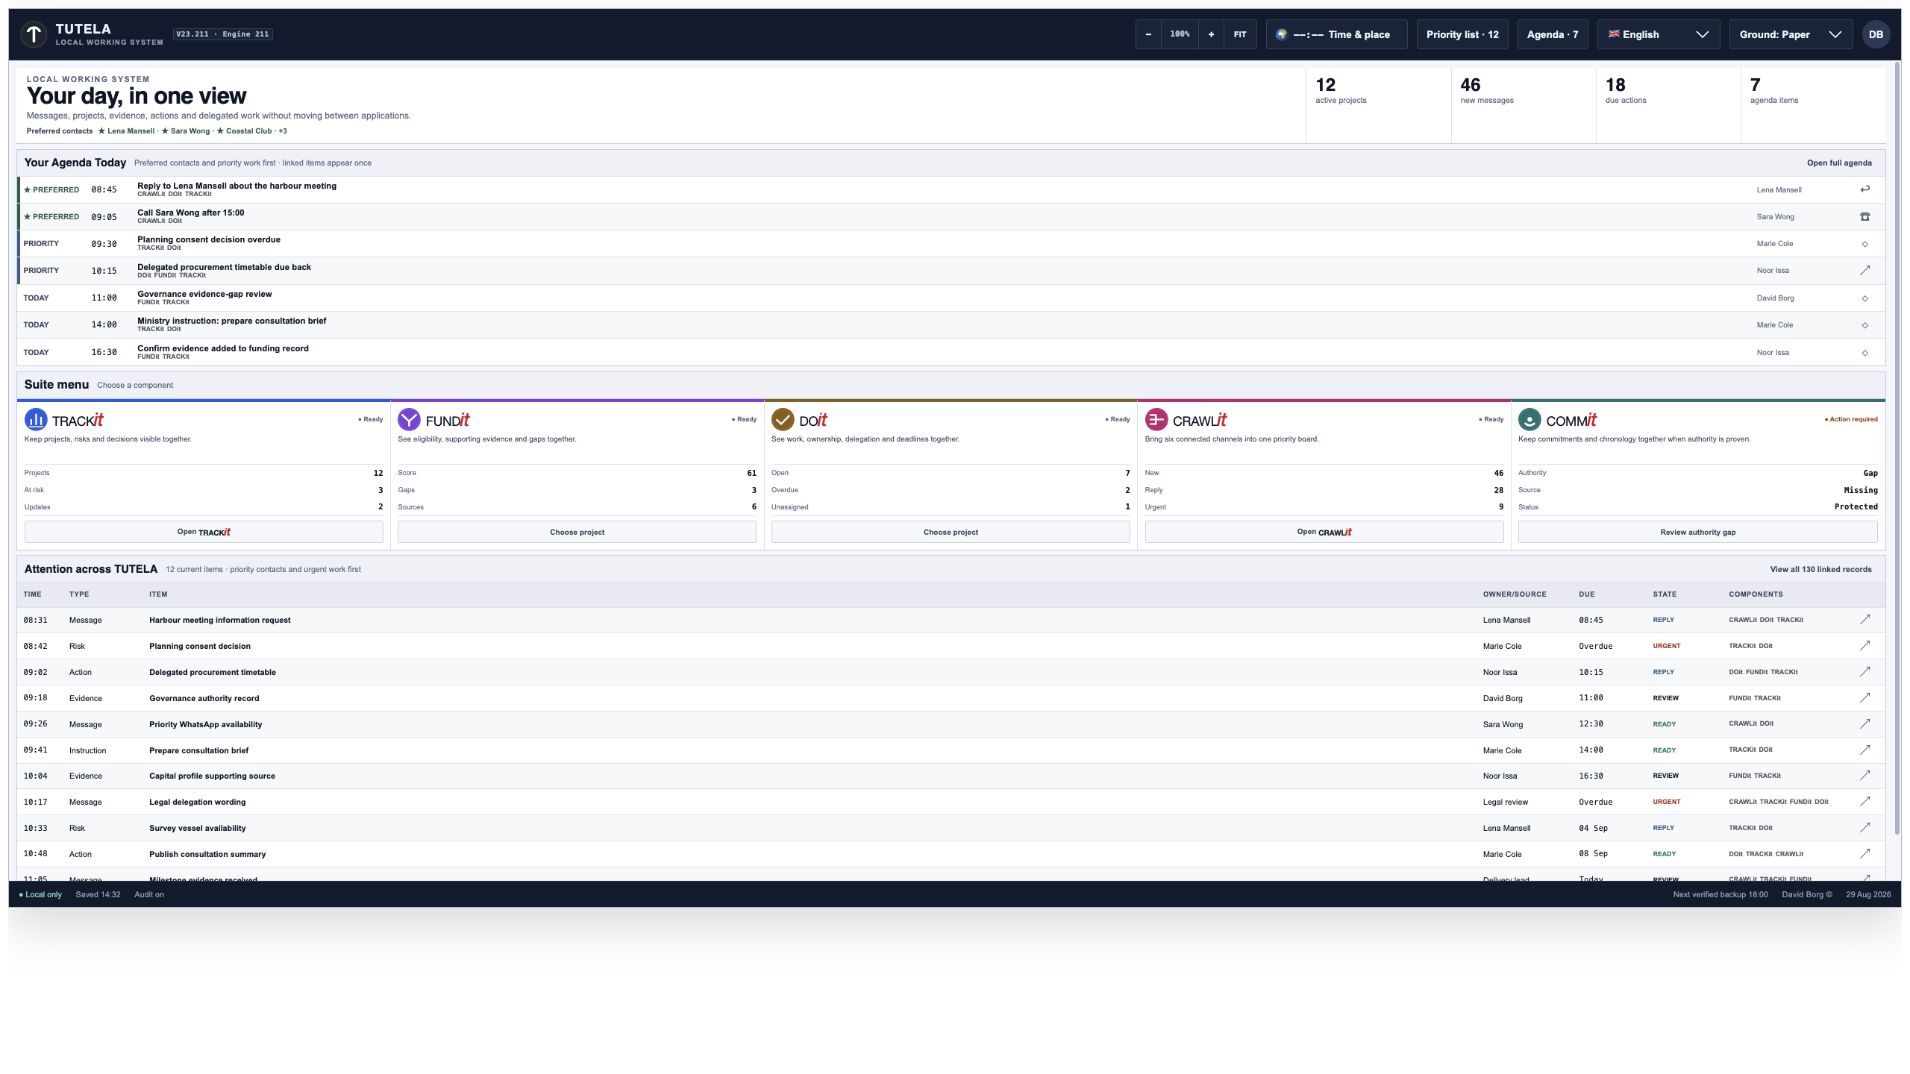Click the CRAWLit component icon
This screenshot has width=1910, height=1074.
coord(1156,420)
